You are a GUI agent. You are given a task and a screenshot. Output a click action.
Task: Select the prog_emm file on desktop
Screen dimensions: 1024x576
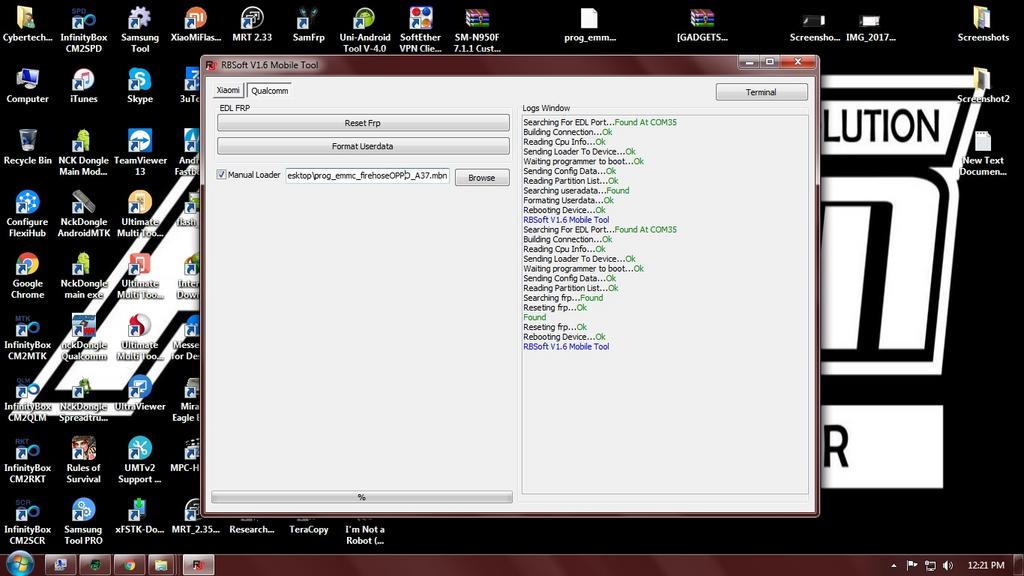click(590, 25)
